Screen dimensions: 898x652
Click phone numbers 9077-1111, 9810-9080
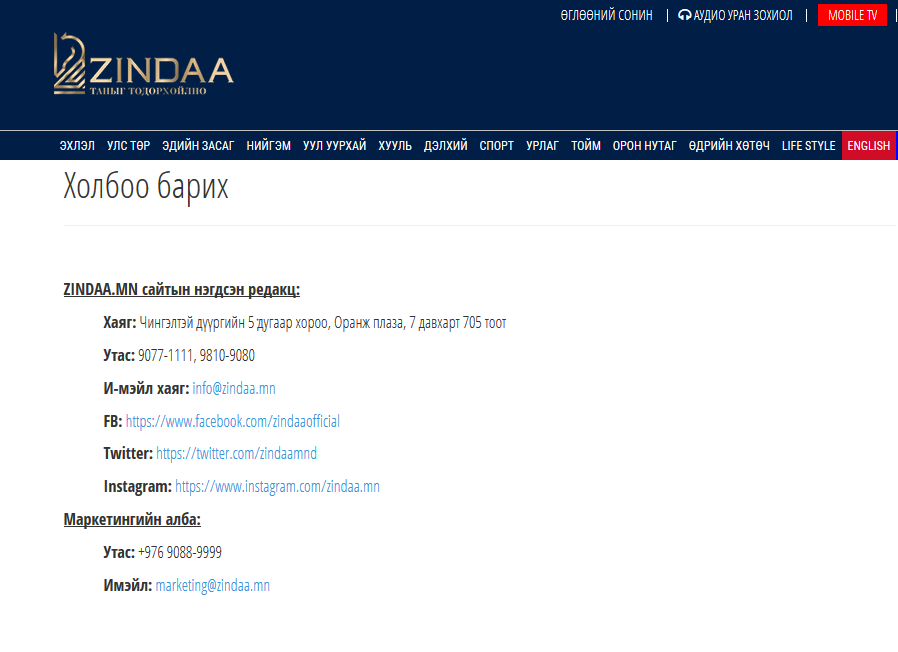[x=196, y=356]
